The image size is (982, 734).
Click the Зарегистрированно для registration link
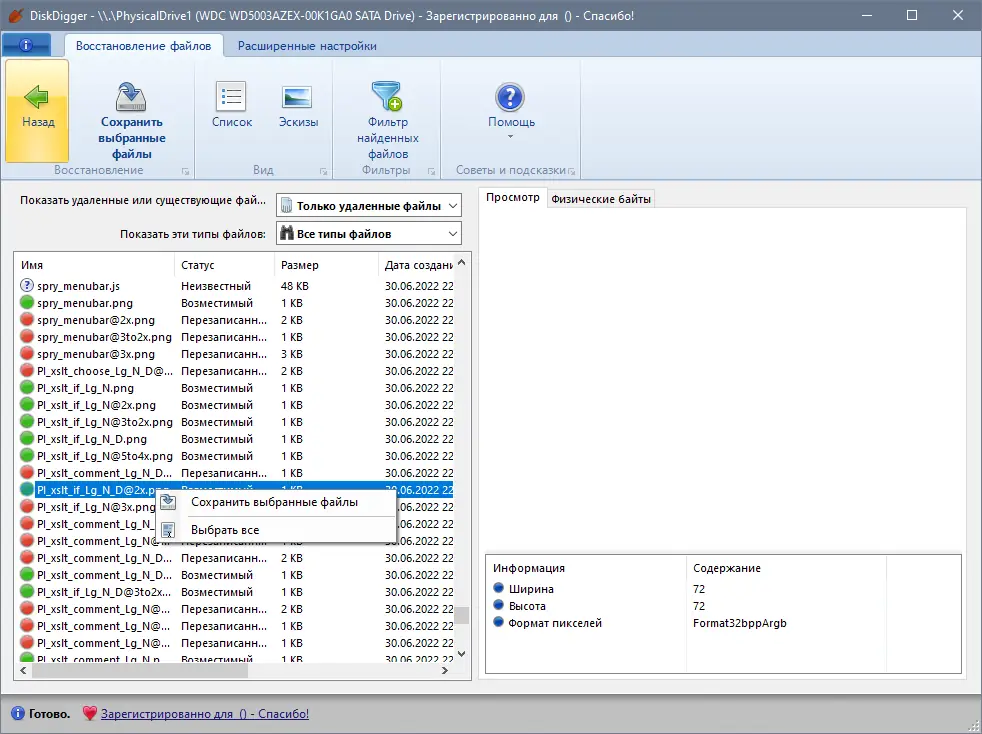204,714
